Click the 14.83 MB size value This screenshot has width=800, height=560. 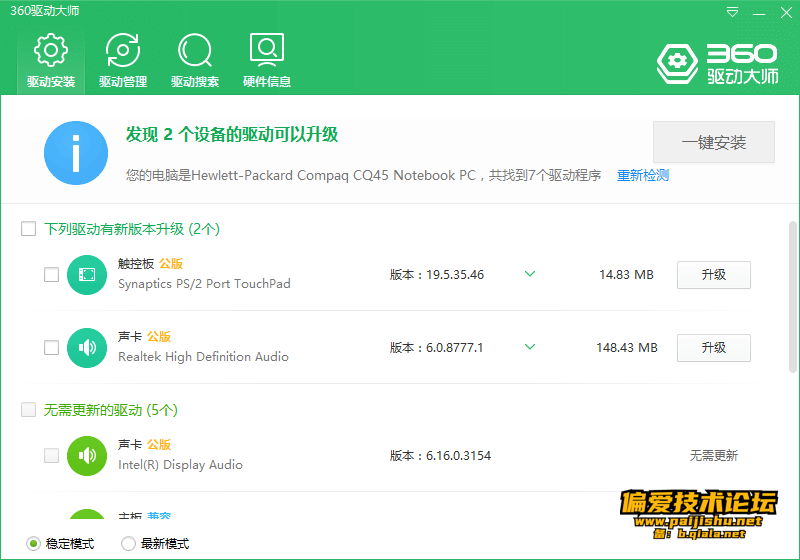626,275
